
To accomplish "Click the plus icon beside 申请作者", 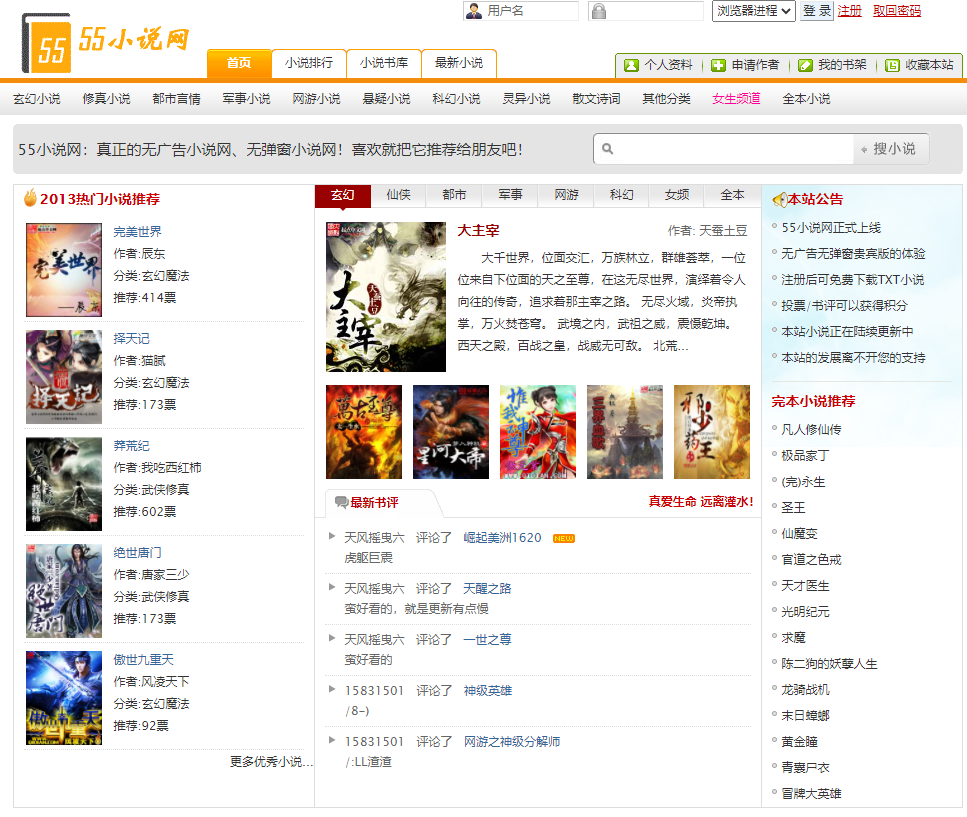I will (718, 65).
